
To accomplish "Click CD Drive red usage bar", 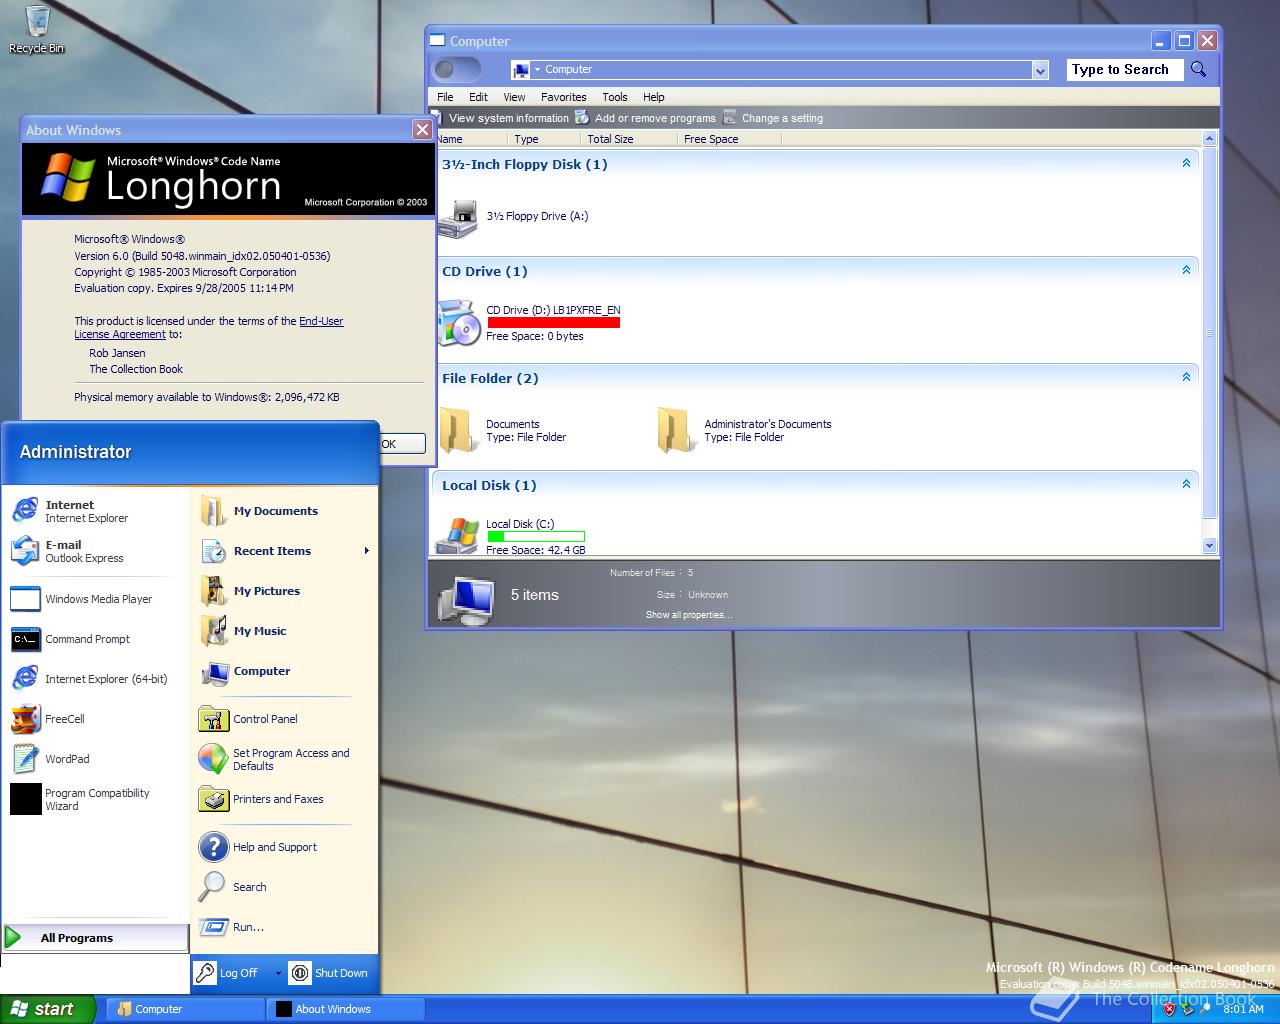I will (x=553, y=323).
